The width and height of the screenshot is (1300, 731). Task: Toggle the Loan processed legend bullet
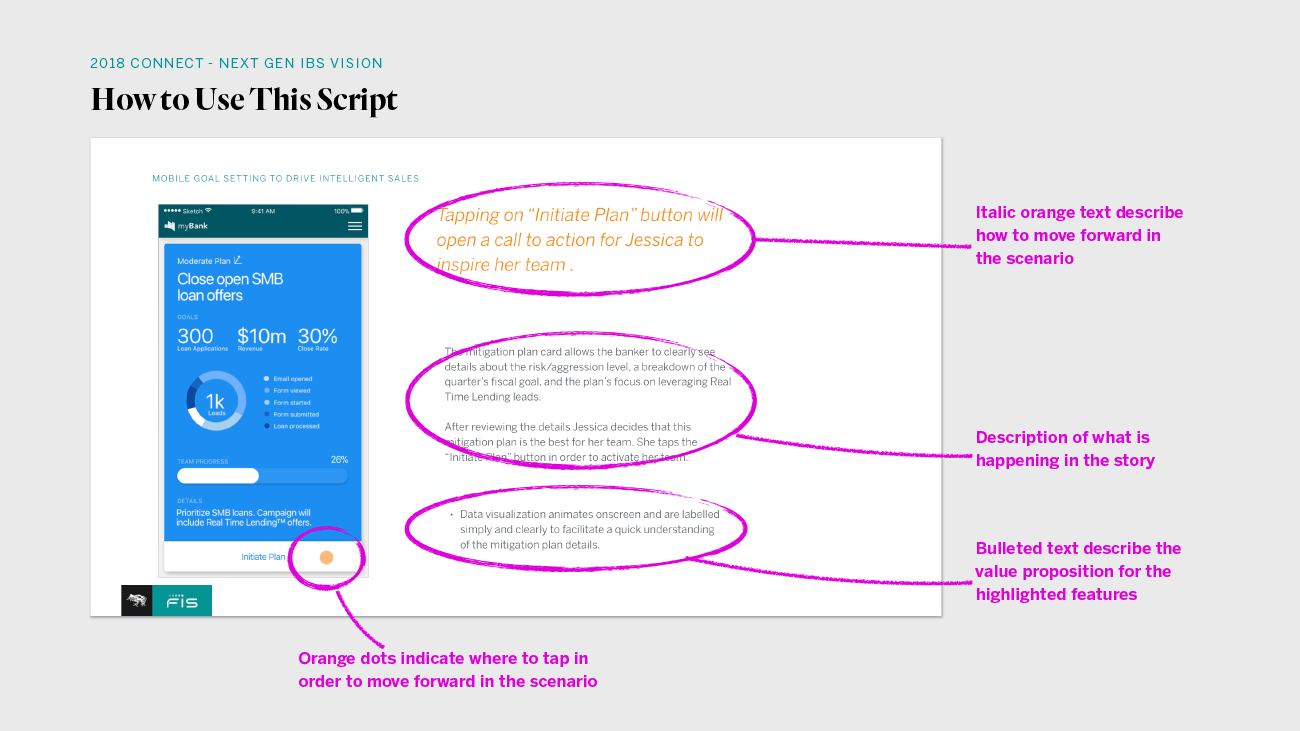266,426
